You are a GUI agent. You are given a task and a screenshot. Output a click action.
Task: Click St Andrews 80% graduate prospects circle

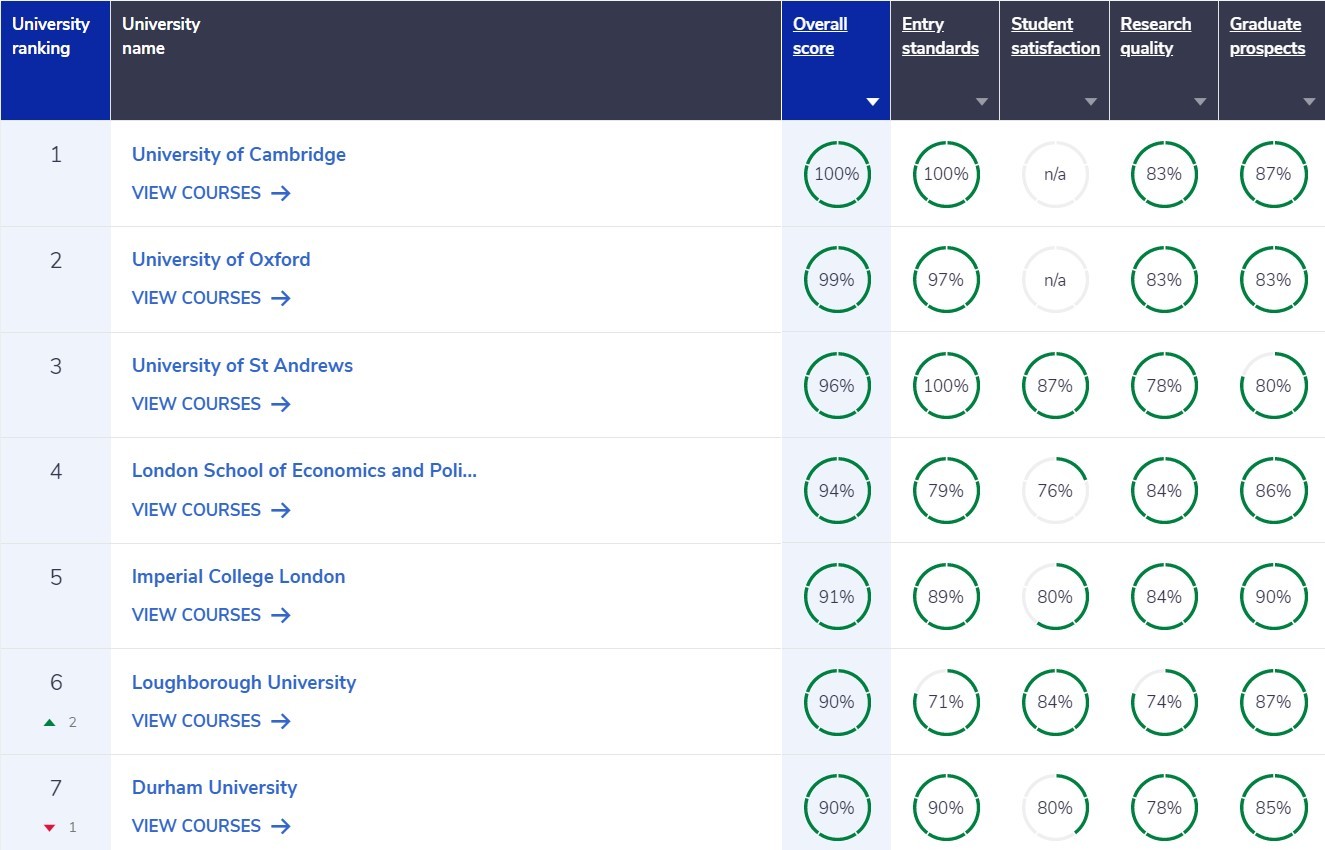click(1273, 385)
